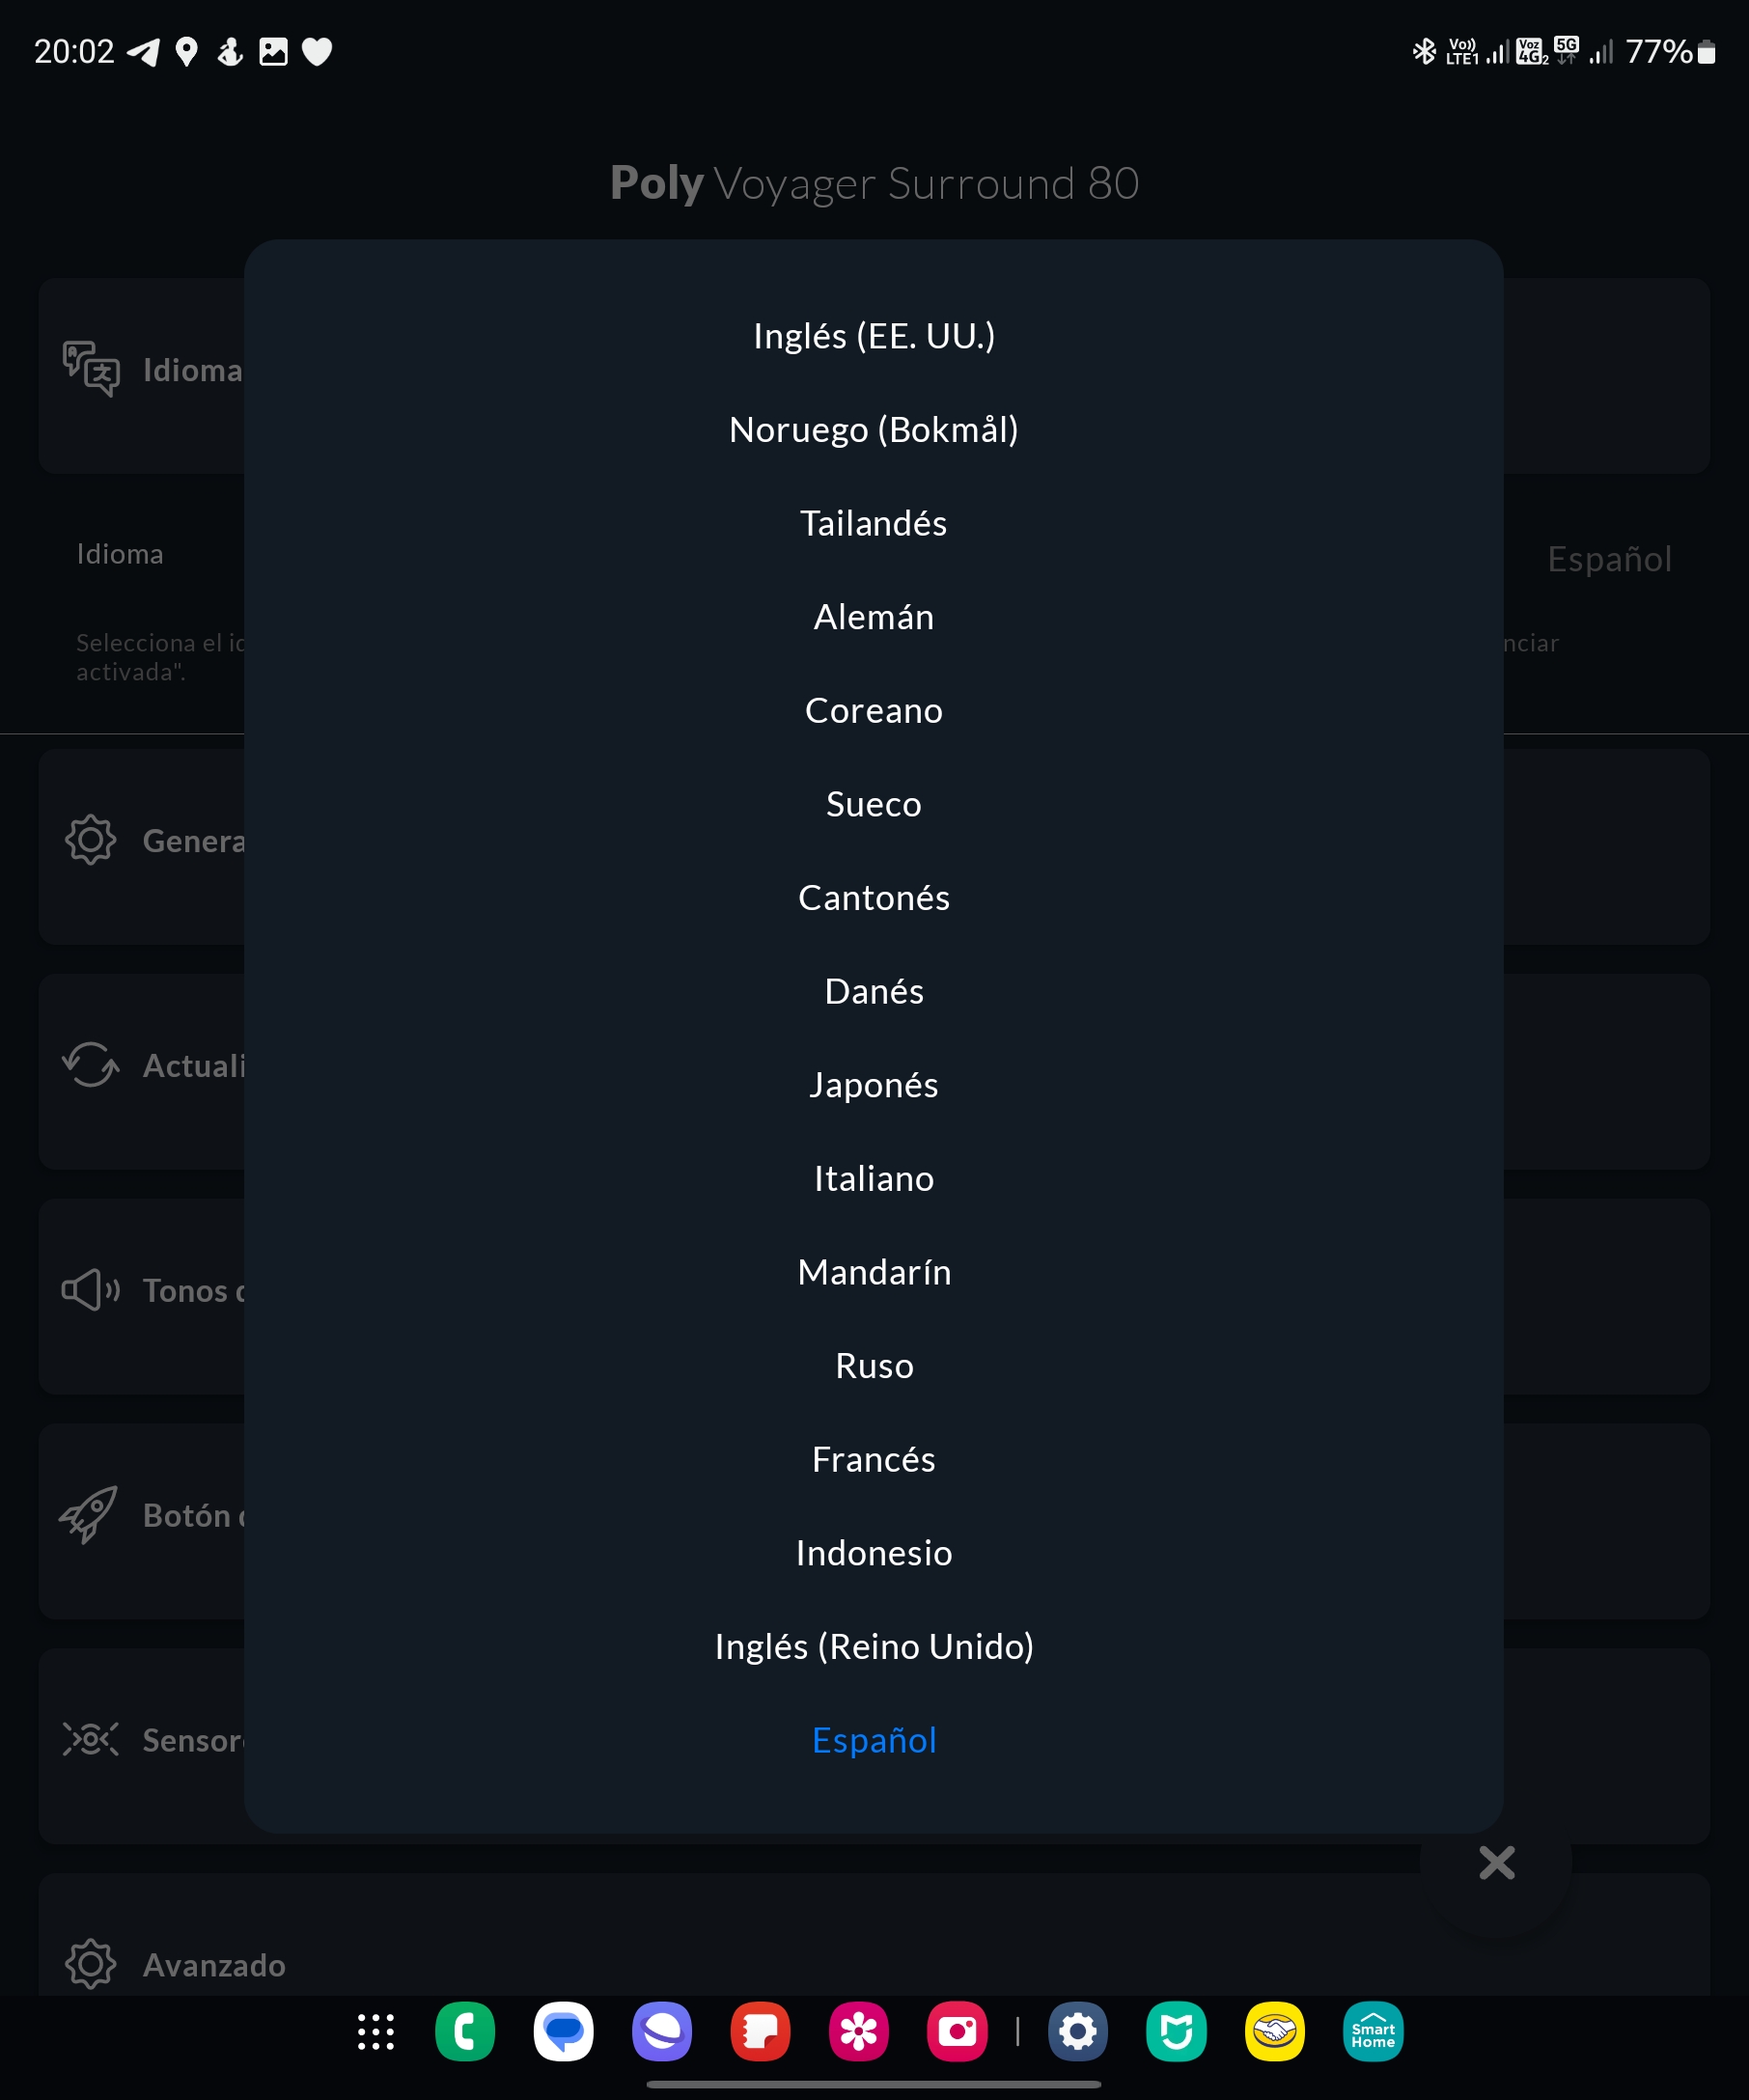Open the Español language dropdown value
1749x2100 pixels.
click(1609, 559)
